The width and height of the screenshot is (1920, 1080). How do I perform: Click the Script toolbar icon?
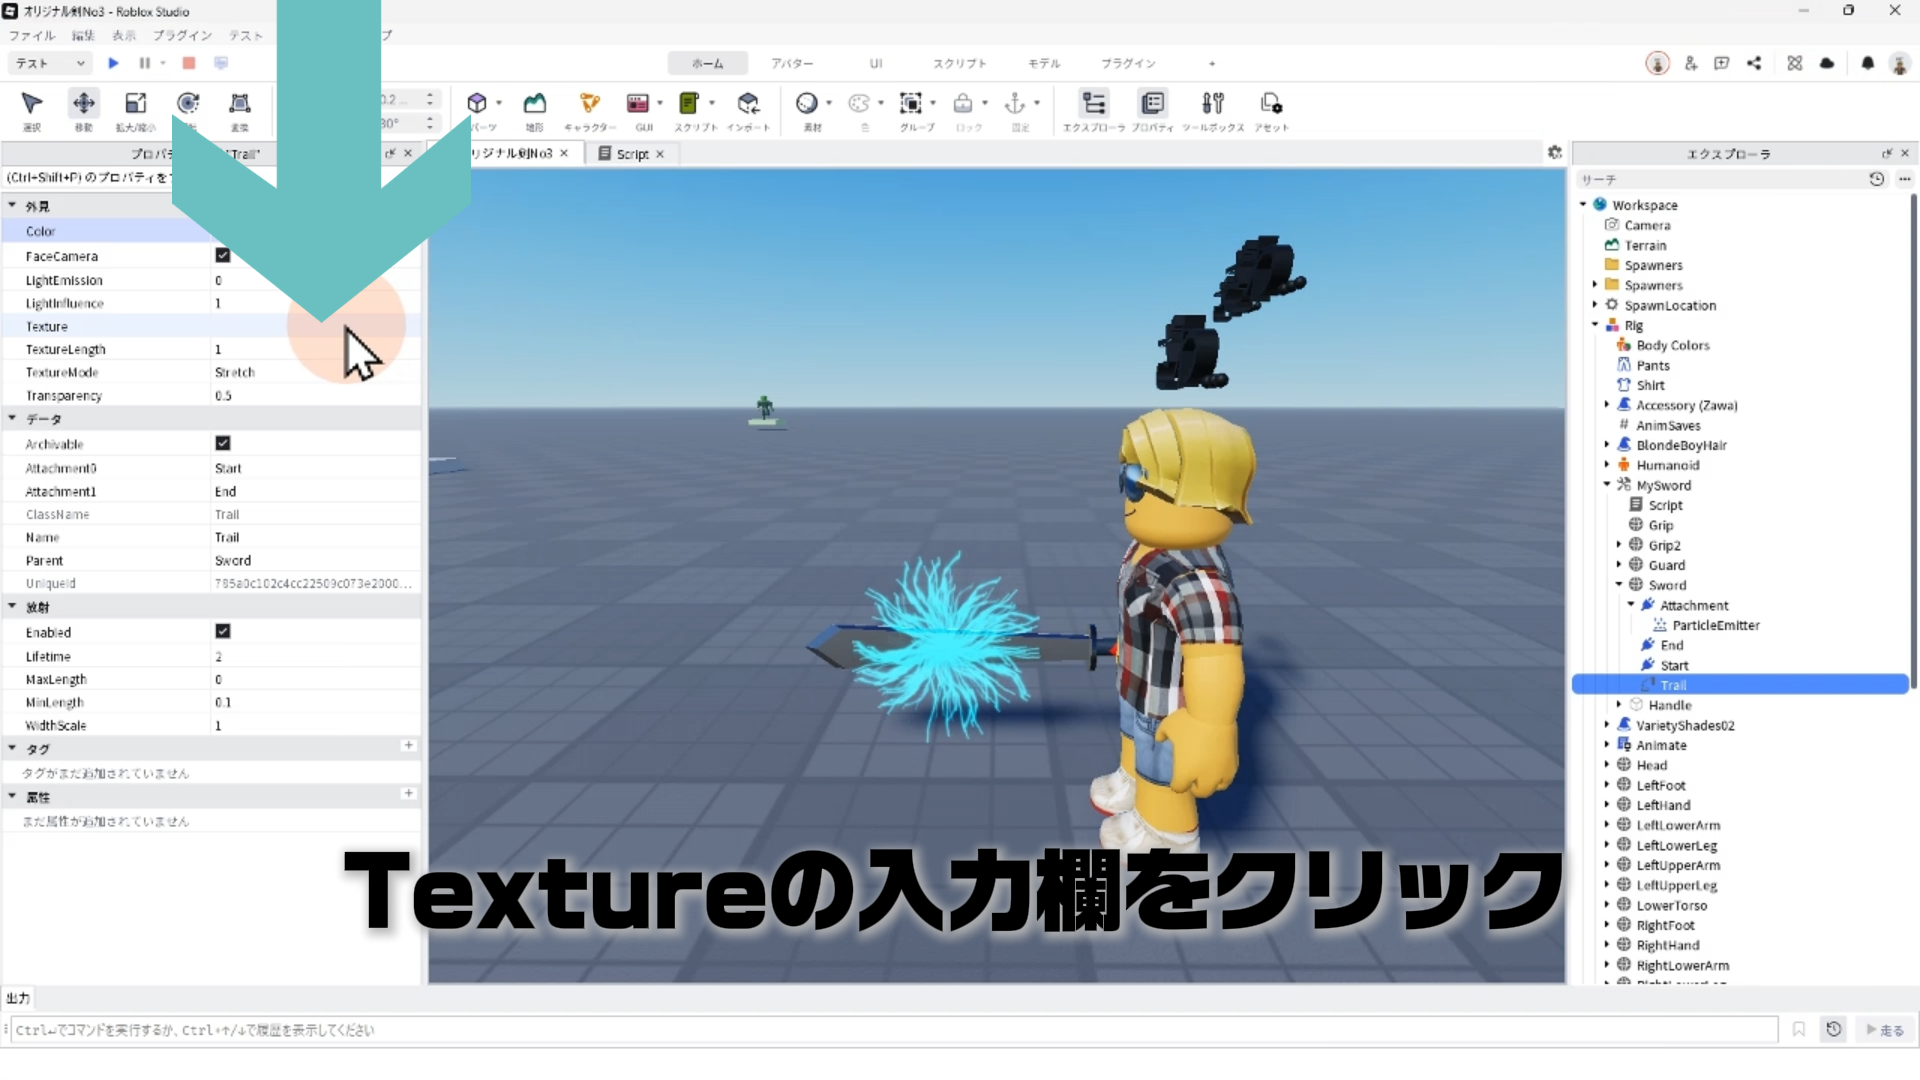pos(689,103)
